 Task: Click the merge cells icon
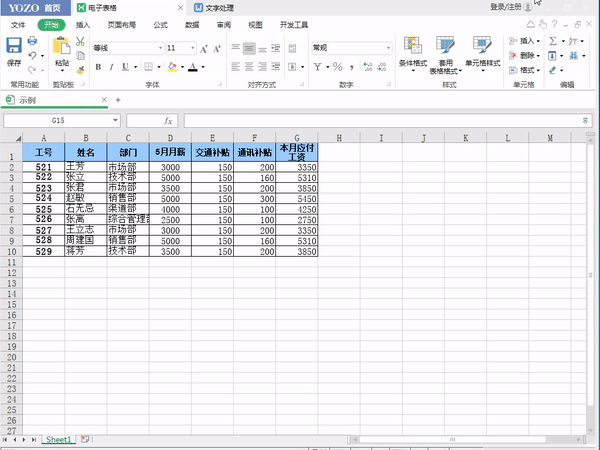pos(292,67)
